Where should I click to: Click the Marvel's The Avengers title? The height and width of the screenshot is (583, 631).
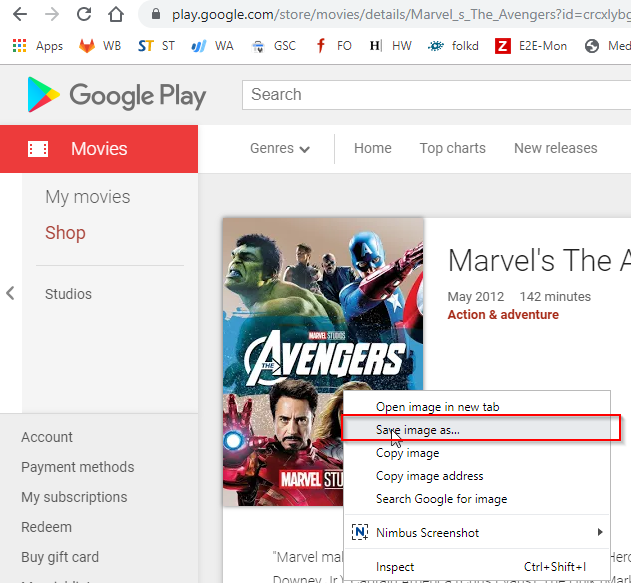(539, 260)
